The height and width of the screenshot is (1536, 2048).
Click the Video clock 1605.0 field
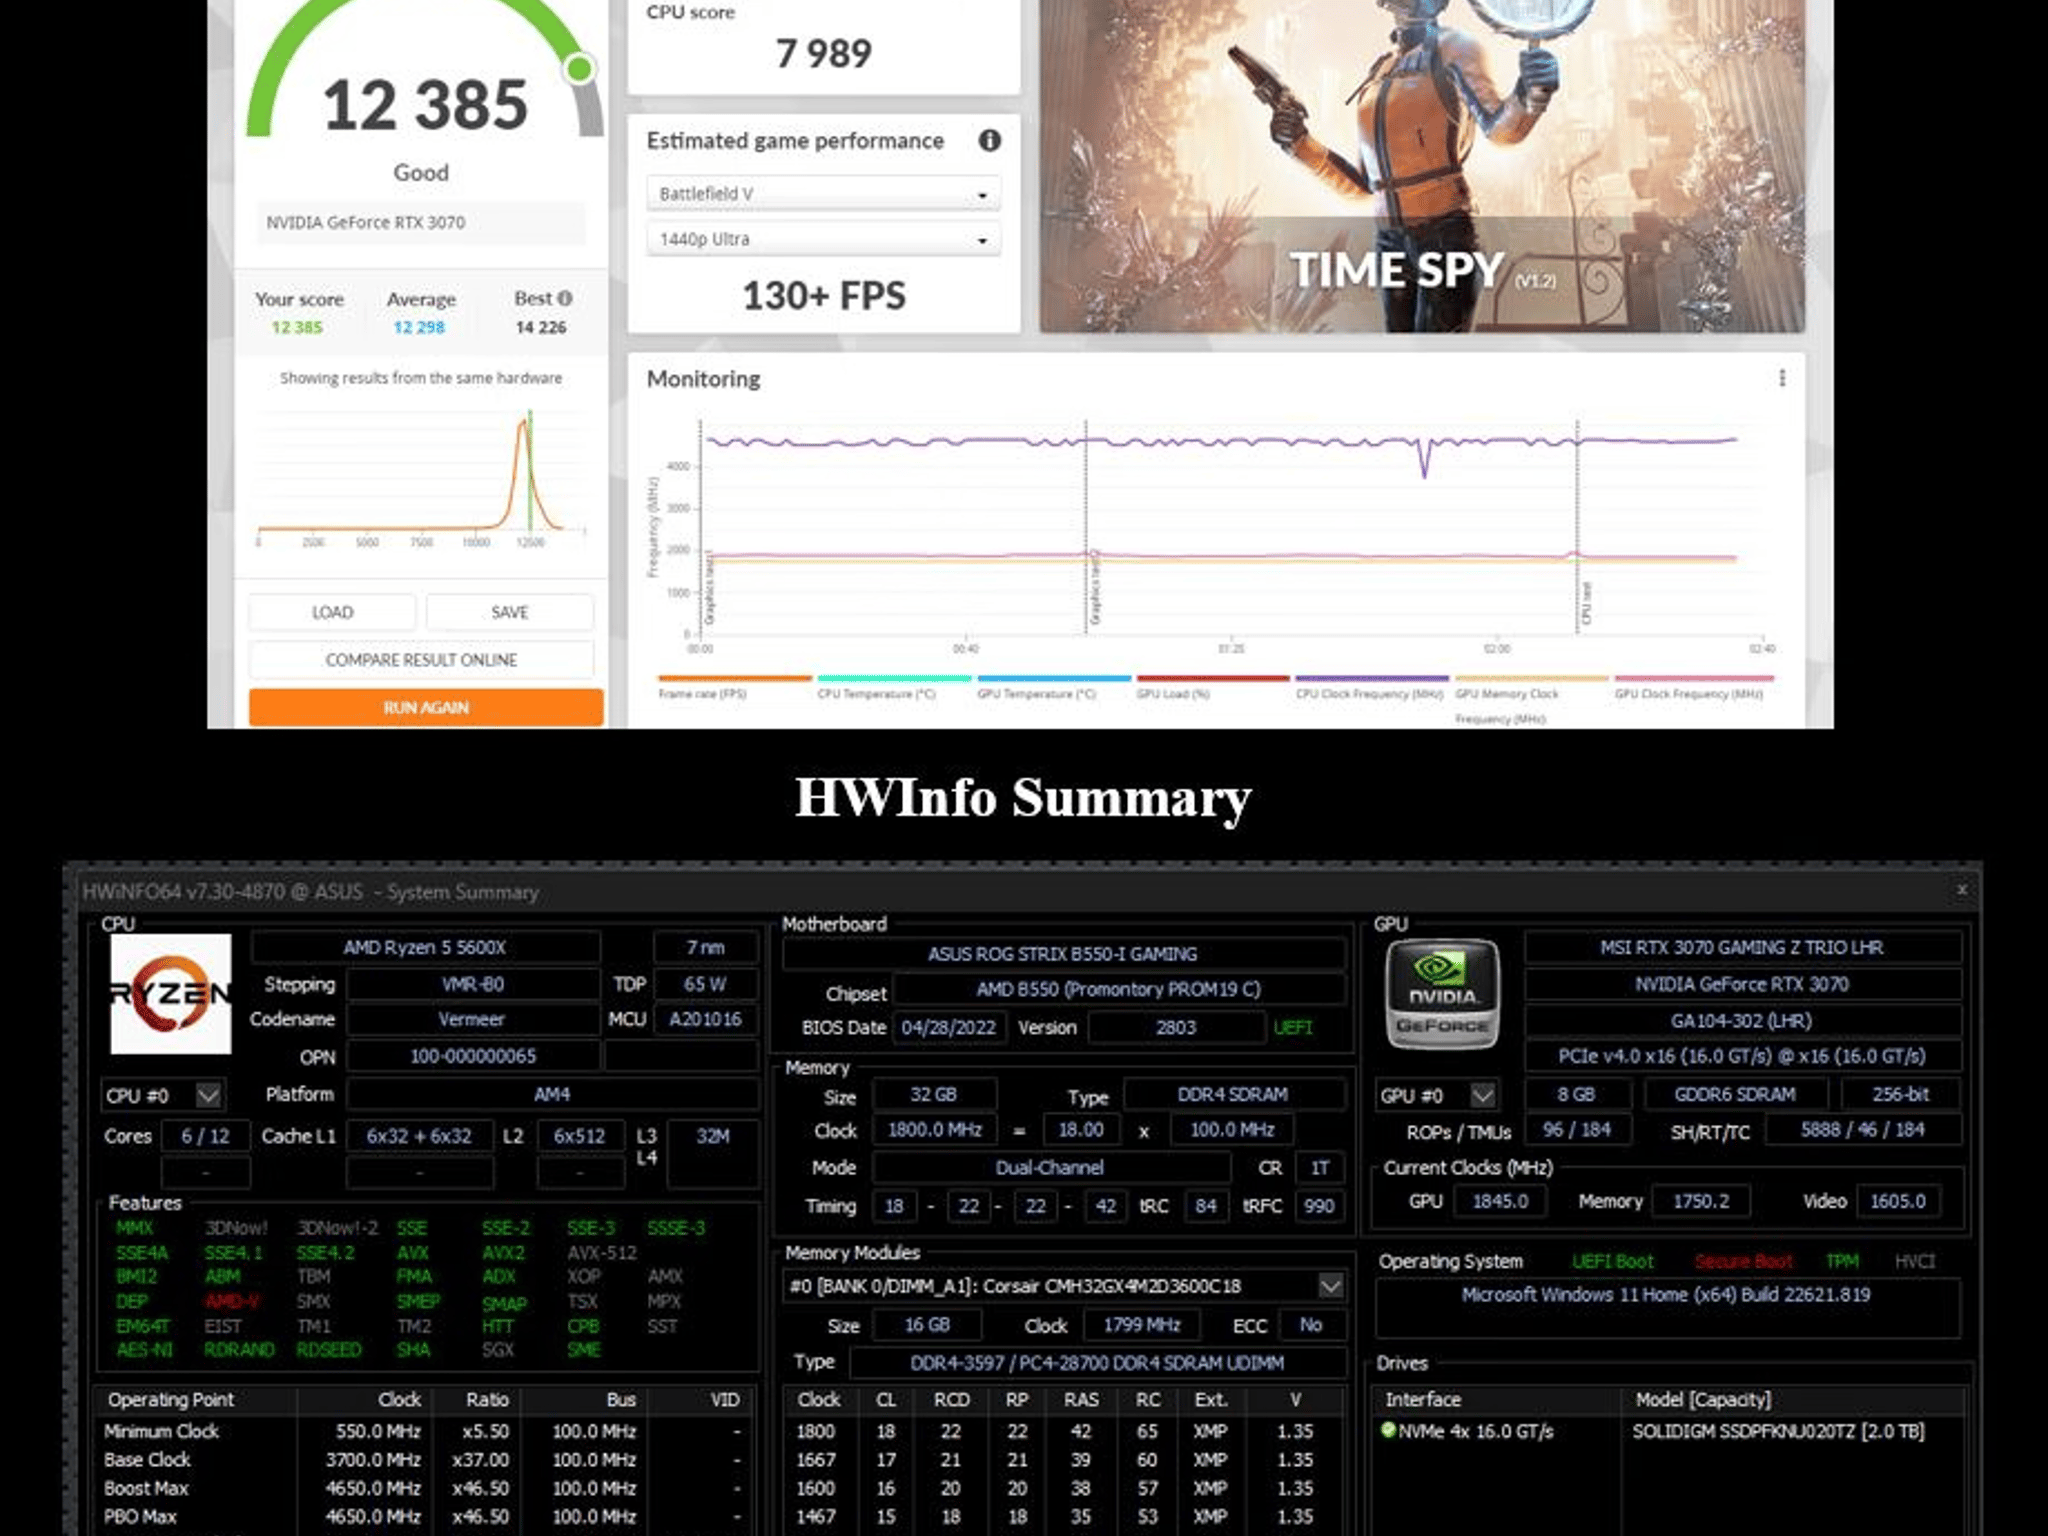click(1898, 1201)
